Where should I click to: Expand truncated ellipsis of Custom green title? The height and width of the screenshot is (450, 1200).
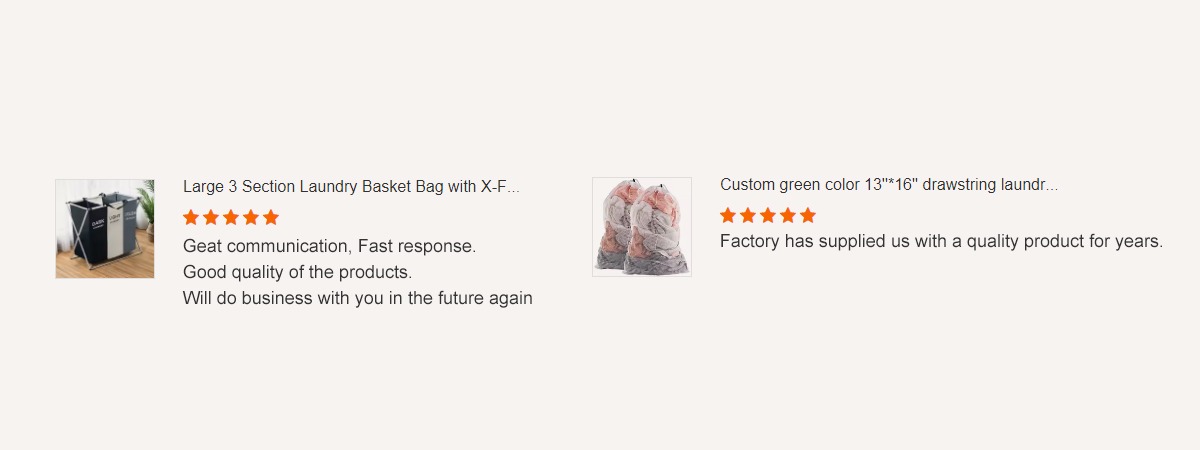pyautogui.click(x=1052, y=188)
